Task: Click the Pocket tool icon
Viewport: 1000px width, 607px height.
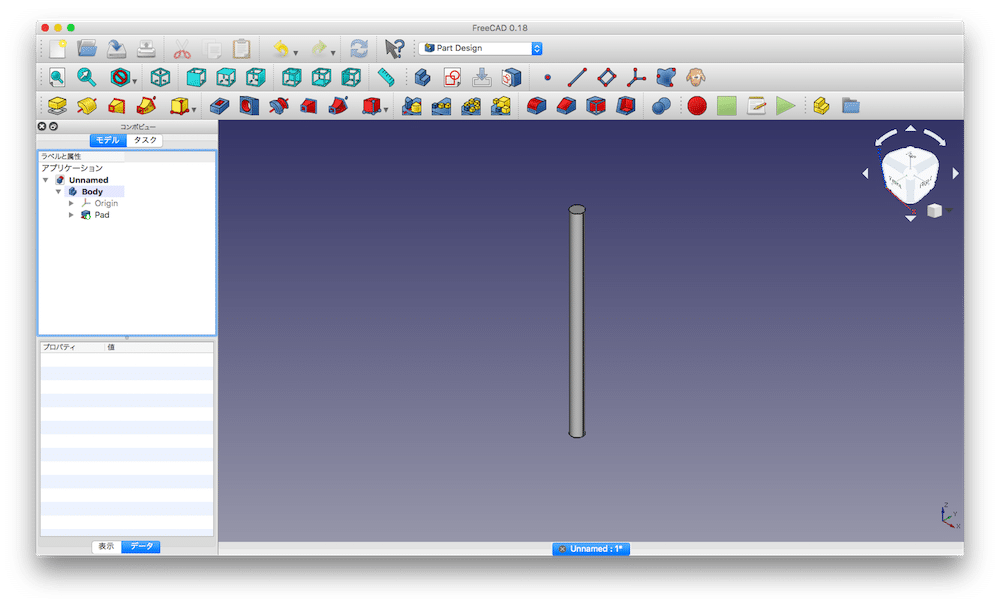Action: click(x=220, y=105)
